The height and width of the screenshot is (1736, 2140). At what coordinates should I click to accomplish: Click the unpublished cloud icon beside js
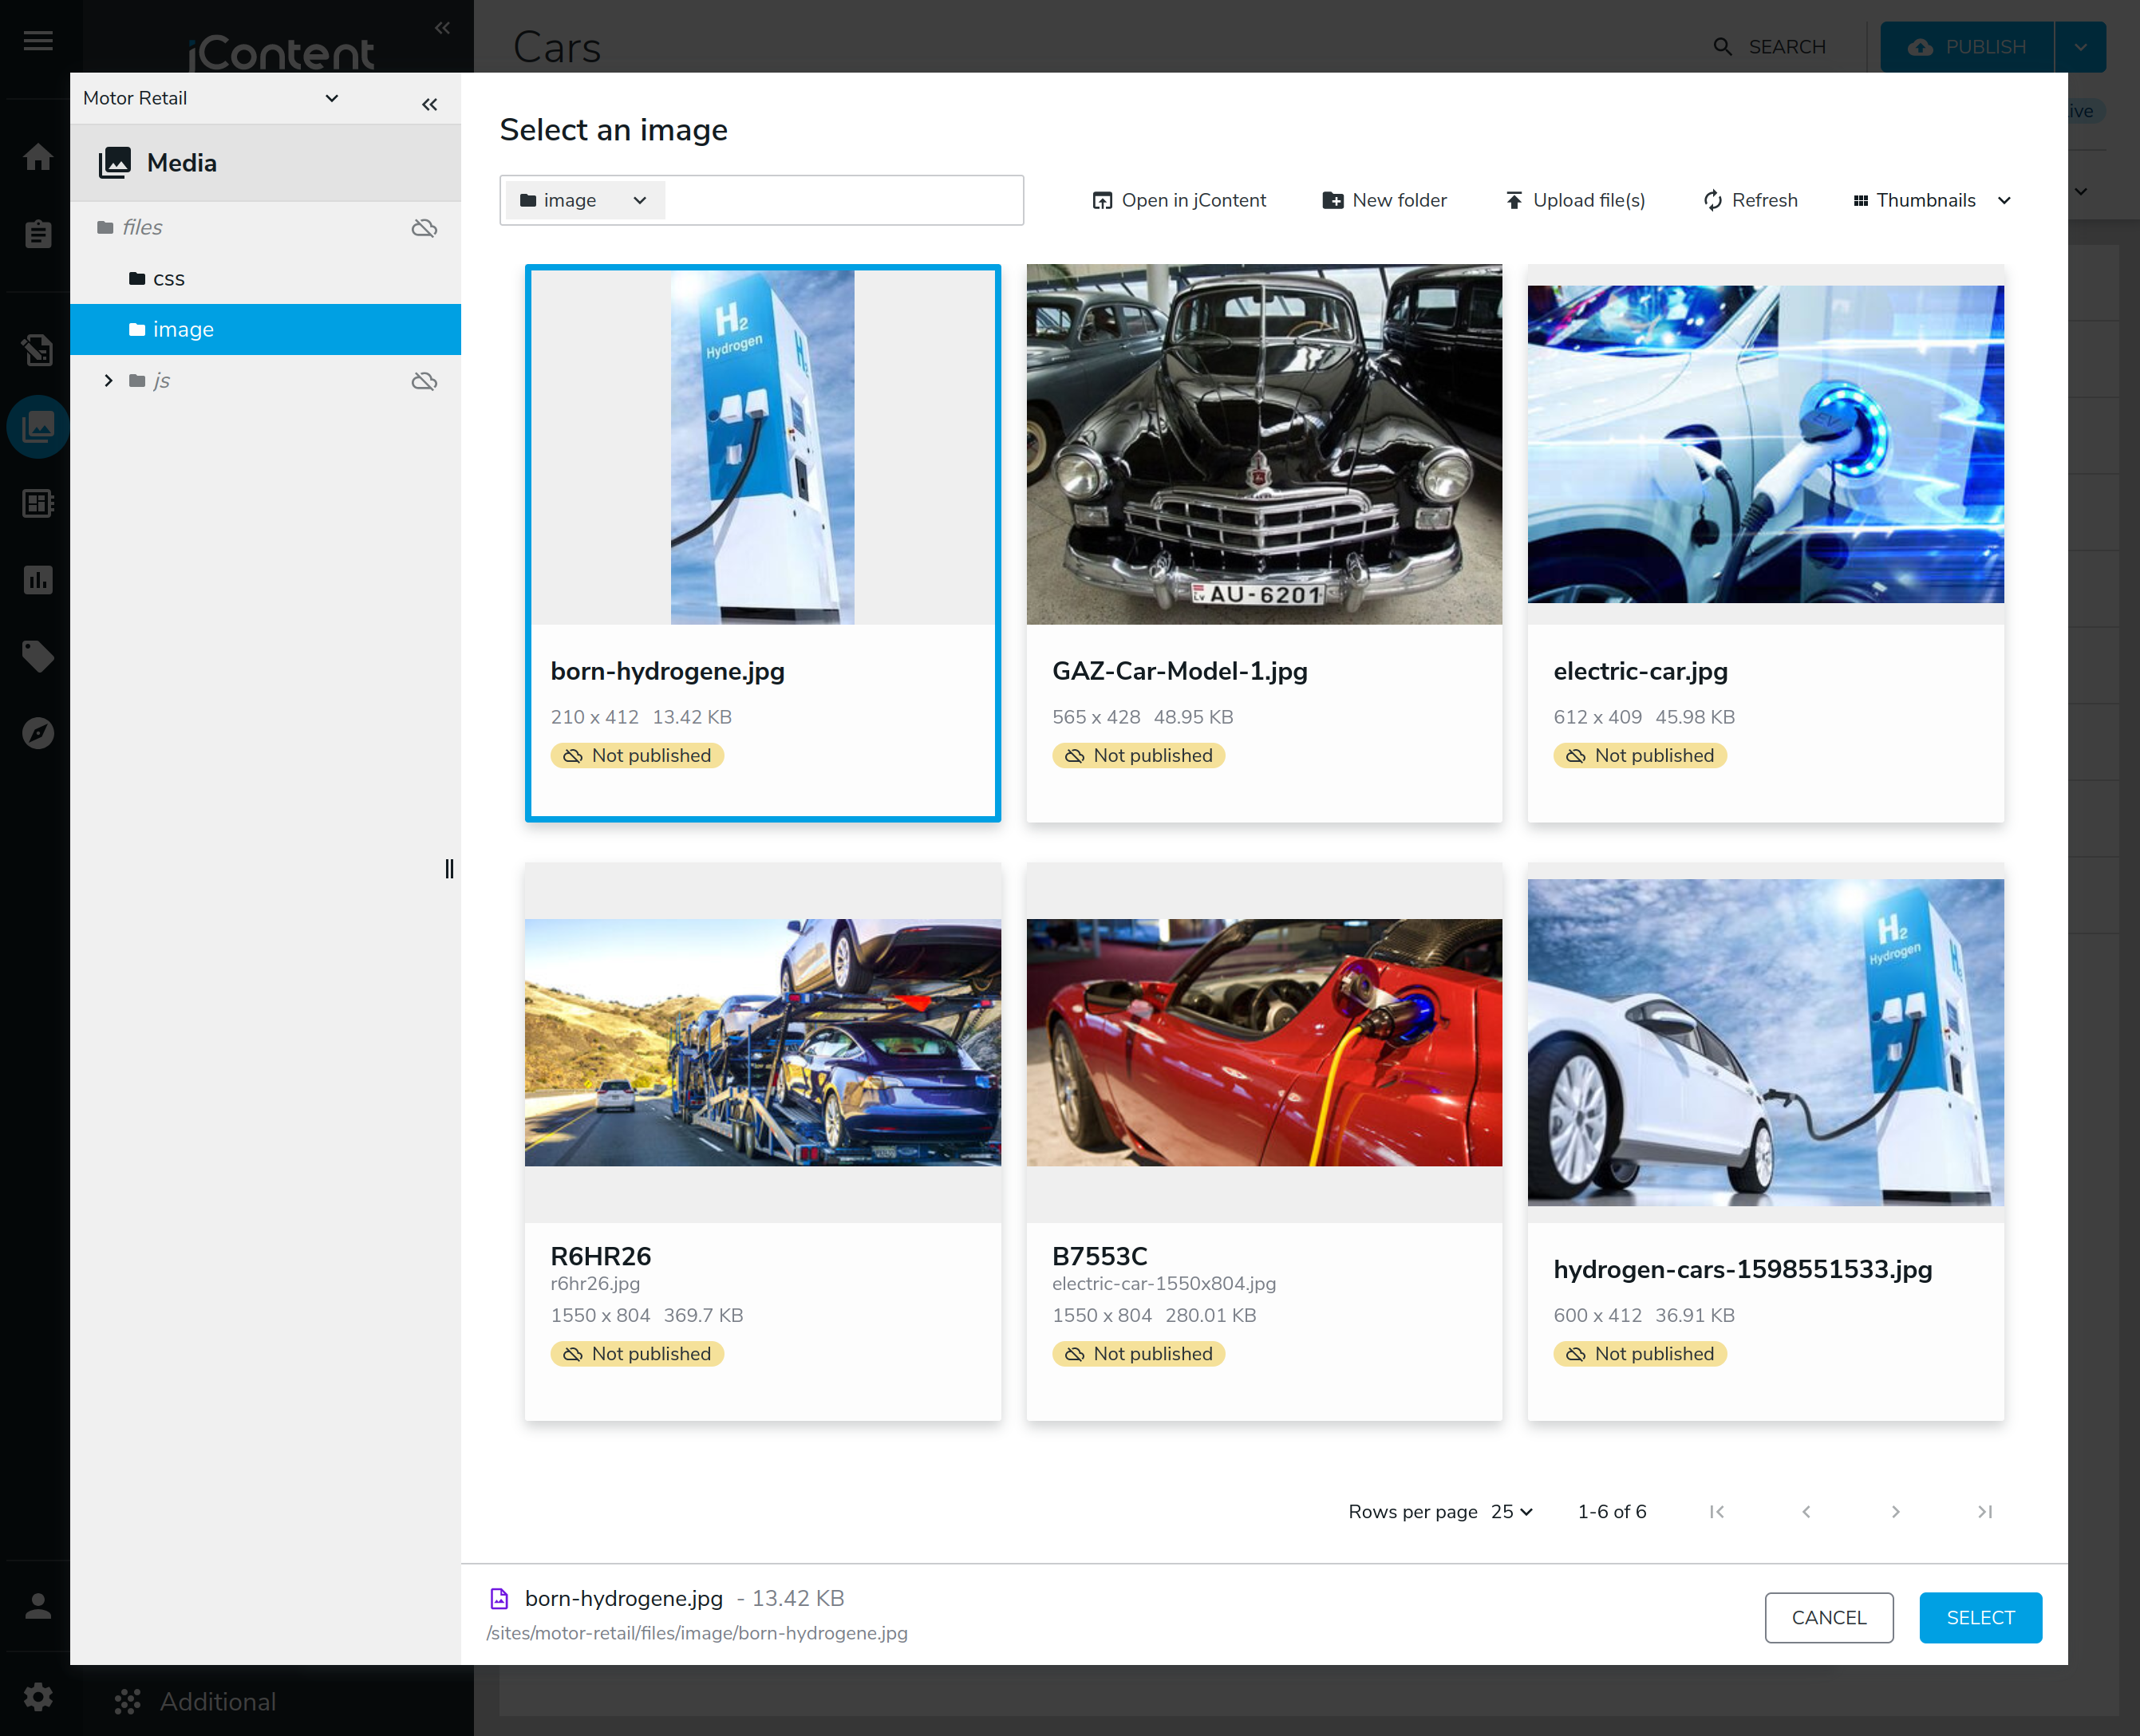coord(424,381)
